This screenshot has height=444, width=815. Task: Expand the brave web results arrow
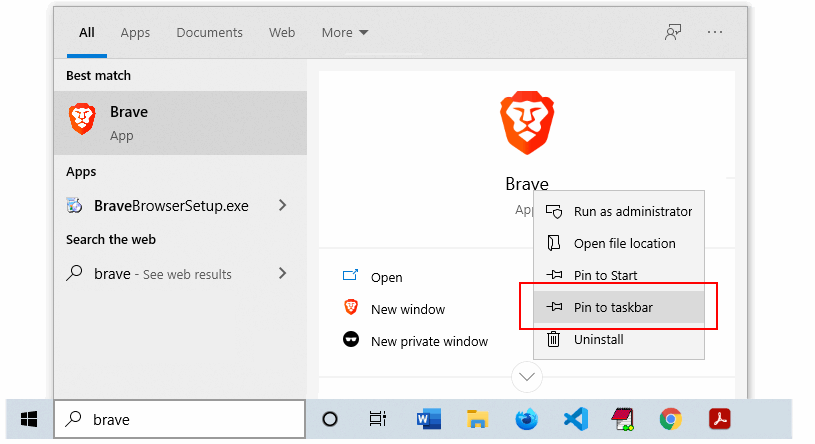coord(282,273)
